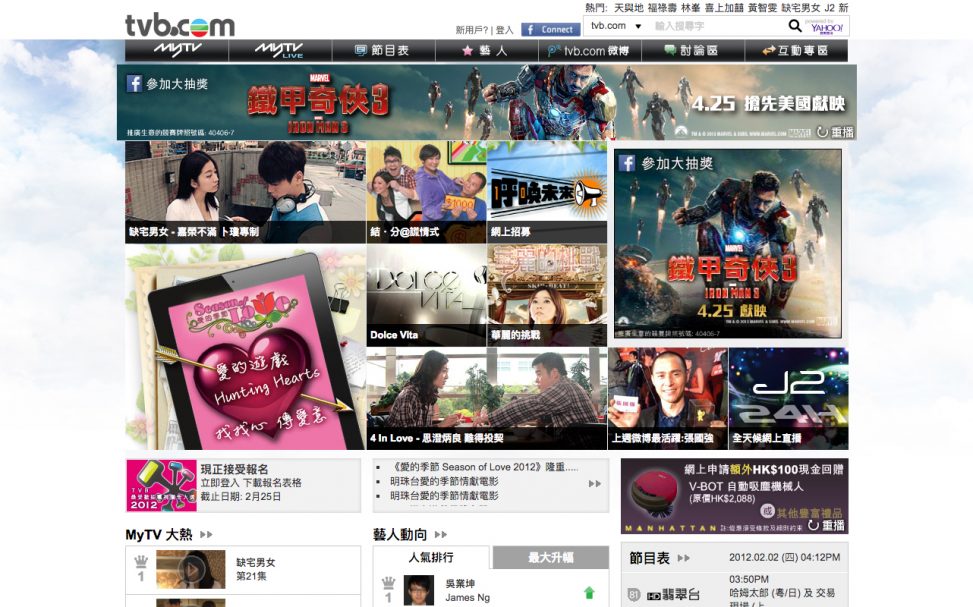Click the Facebook Connect button
The image size is (973, 607).
550,29
